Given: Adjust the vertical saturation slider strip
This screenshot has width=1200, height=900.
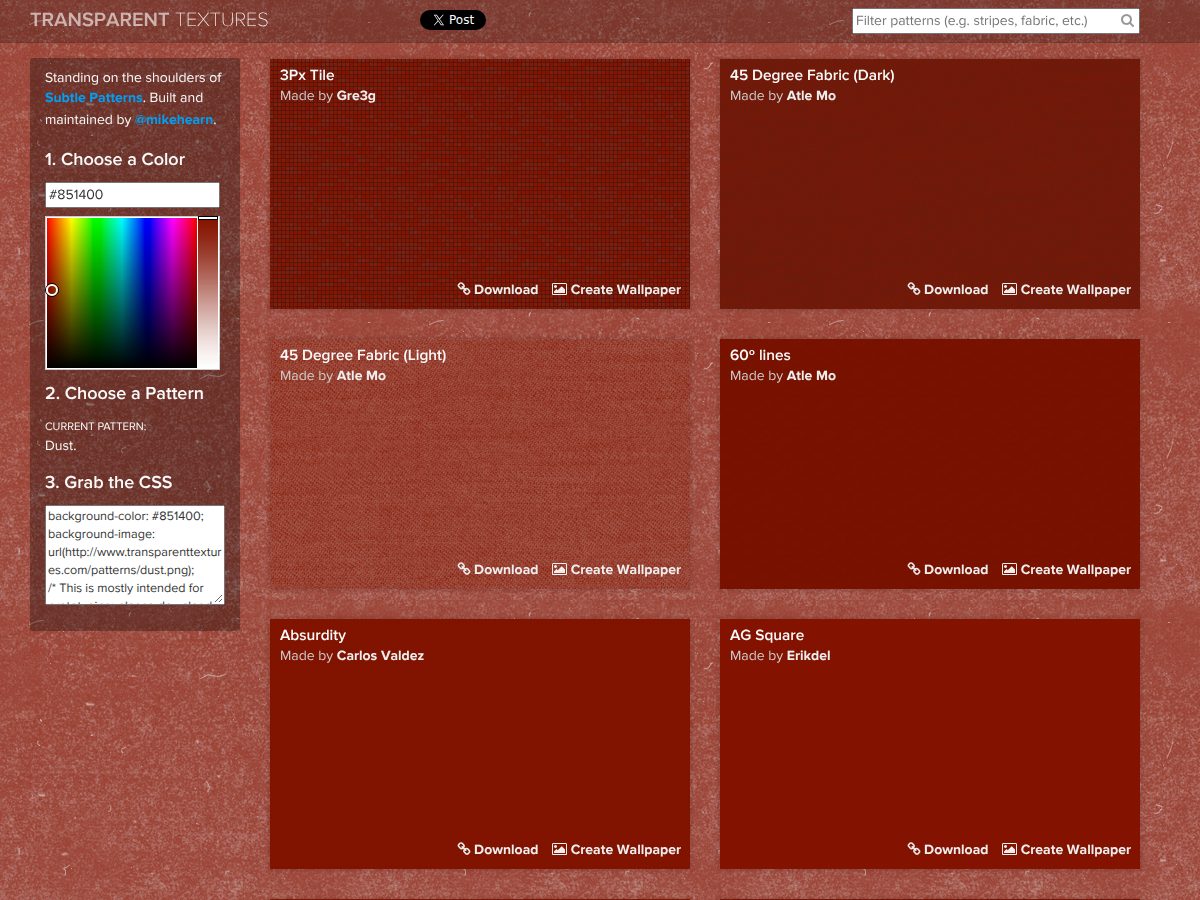Looking at the screenshot, I should tap(208, 293).
